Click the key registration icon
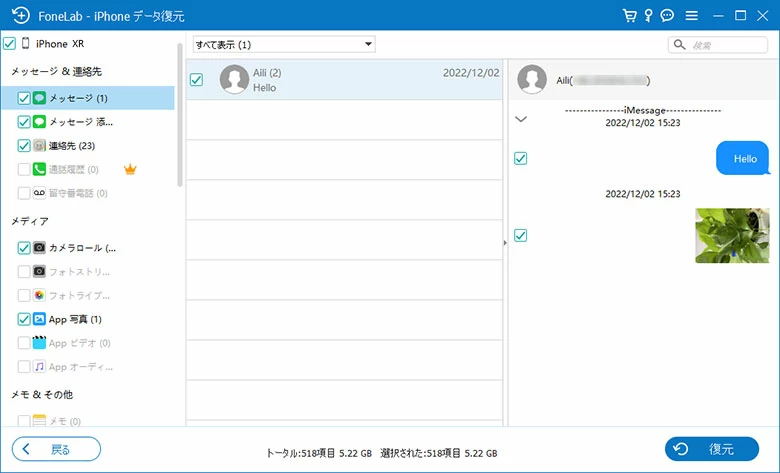Image resolution: width=780 pixels, height=473 pixels. pyautogui.click(x=648, y=16)
